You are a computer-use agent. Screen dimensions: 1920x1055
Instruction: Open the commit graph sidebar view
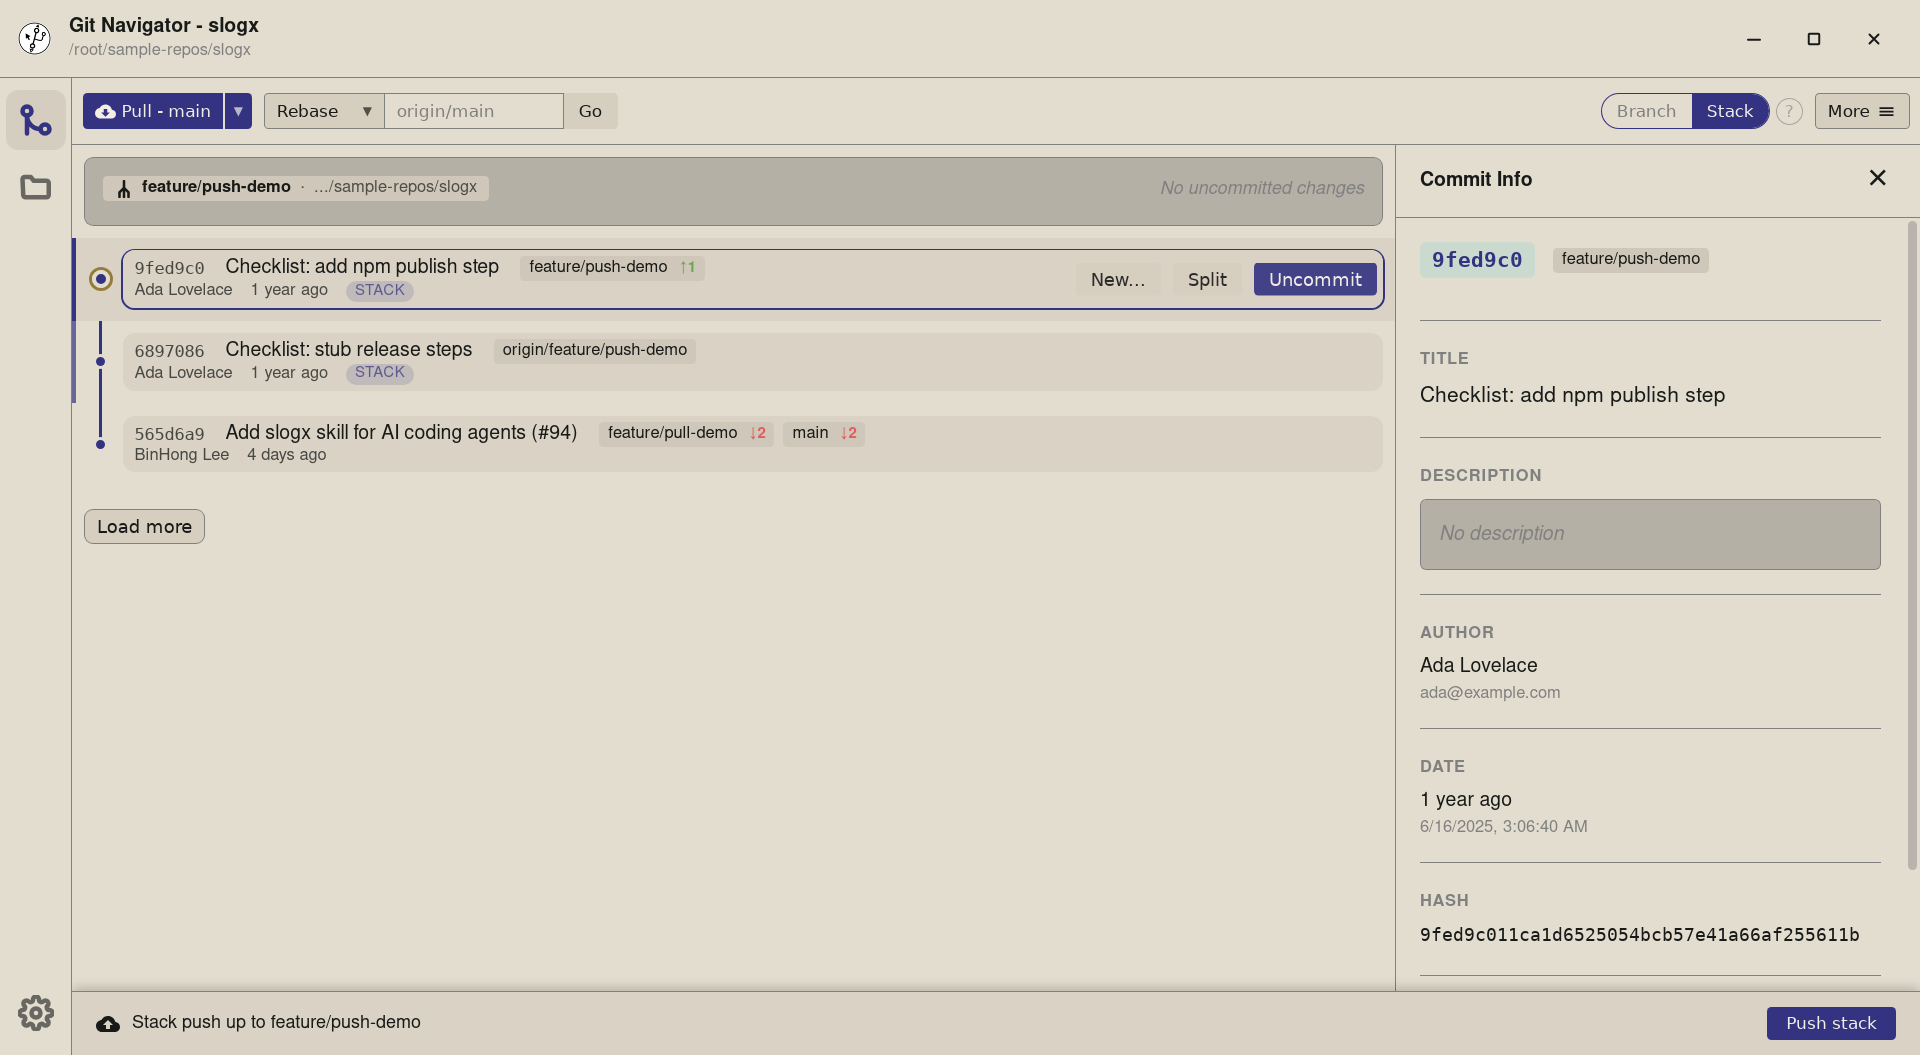36,120
